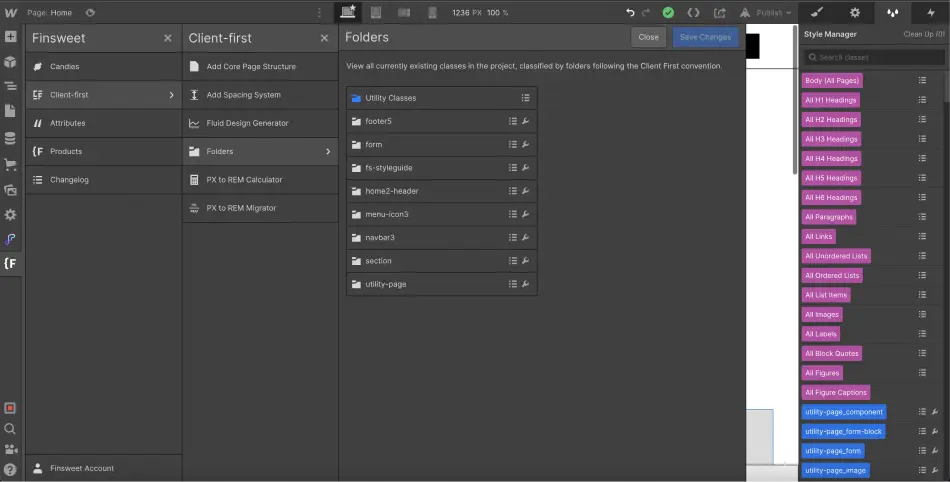Image resolution: width=950 pixels, height=482 pixels.
Task: Click the Search classes field
Action: pos(874,57)
